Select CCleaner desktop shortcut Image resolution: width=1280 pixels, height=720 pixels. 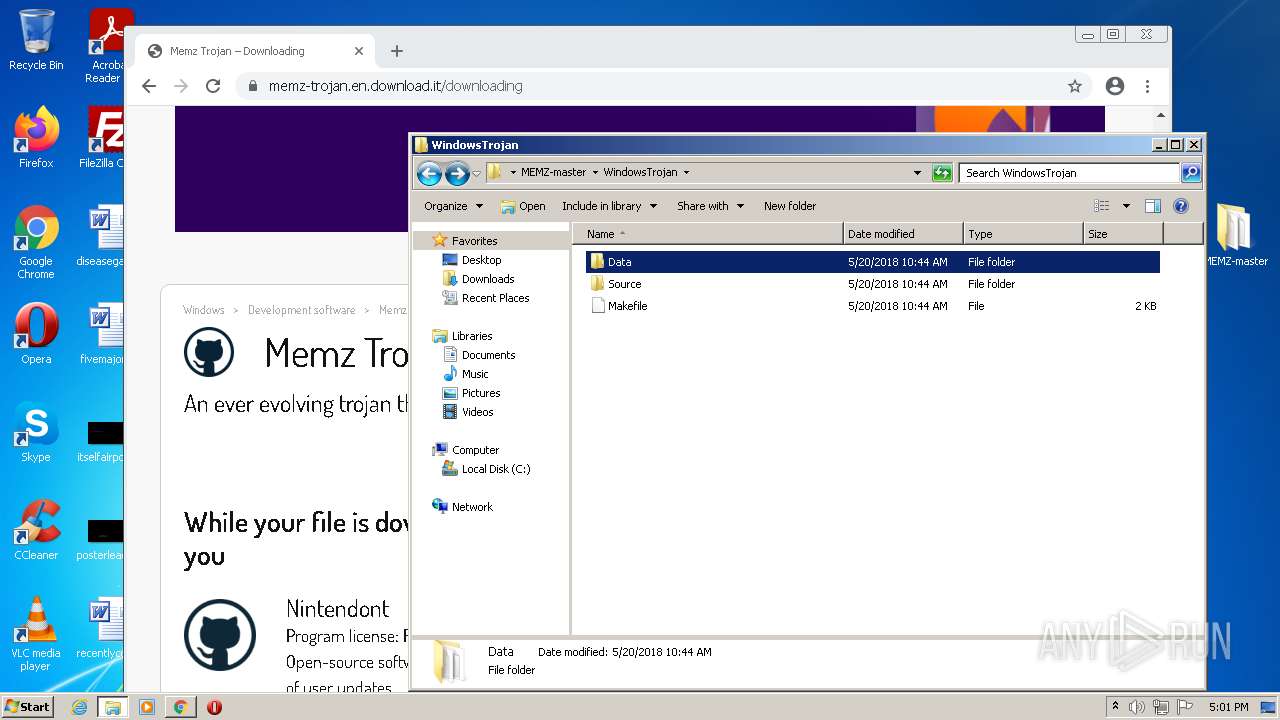36,530
